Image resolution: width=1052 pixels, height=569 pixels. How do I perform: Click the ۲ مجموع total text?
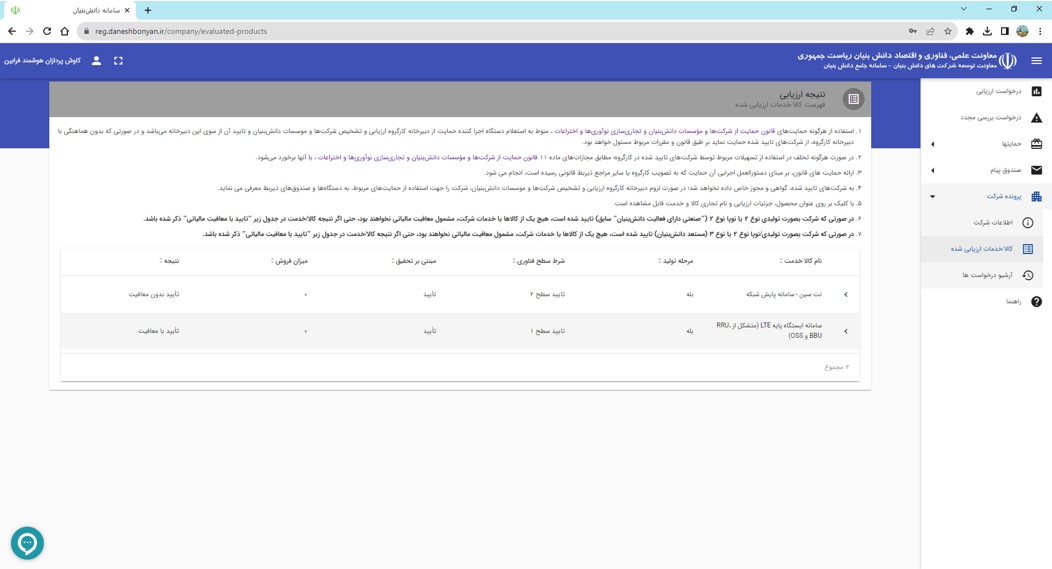[x=837, y=367]
